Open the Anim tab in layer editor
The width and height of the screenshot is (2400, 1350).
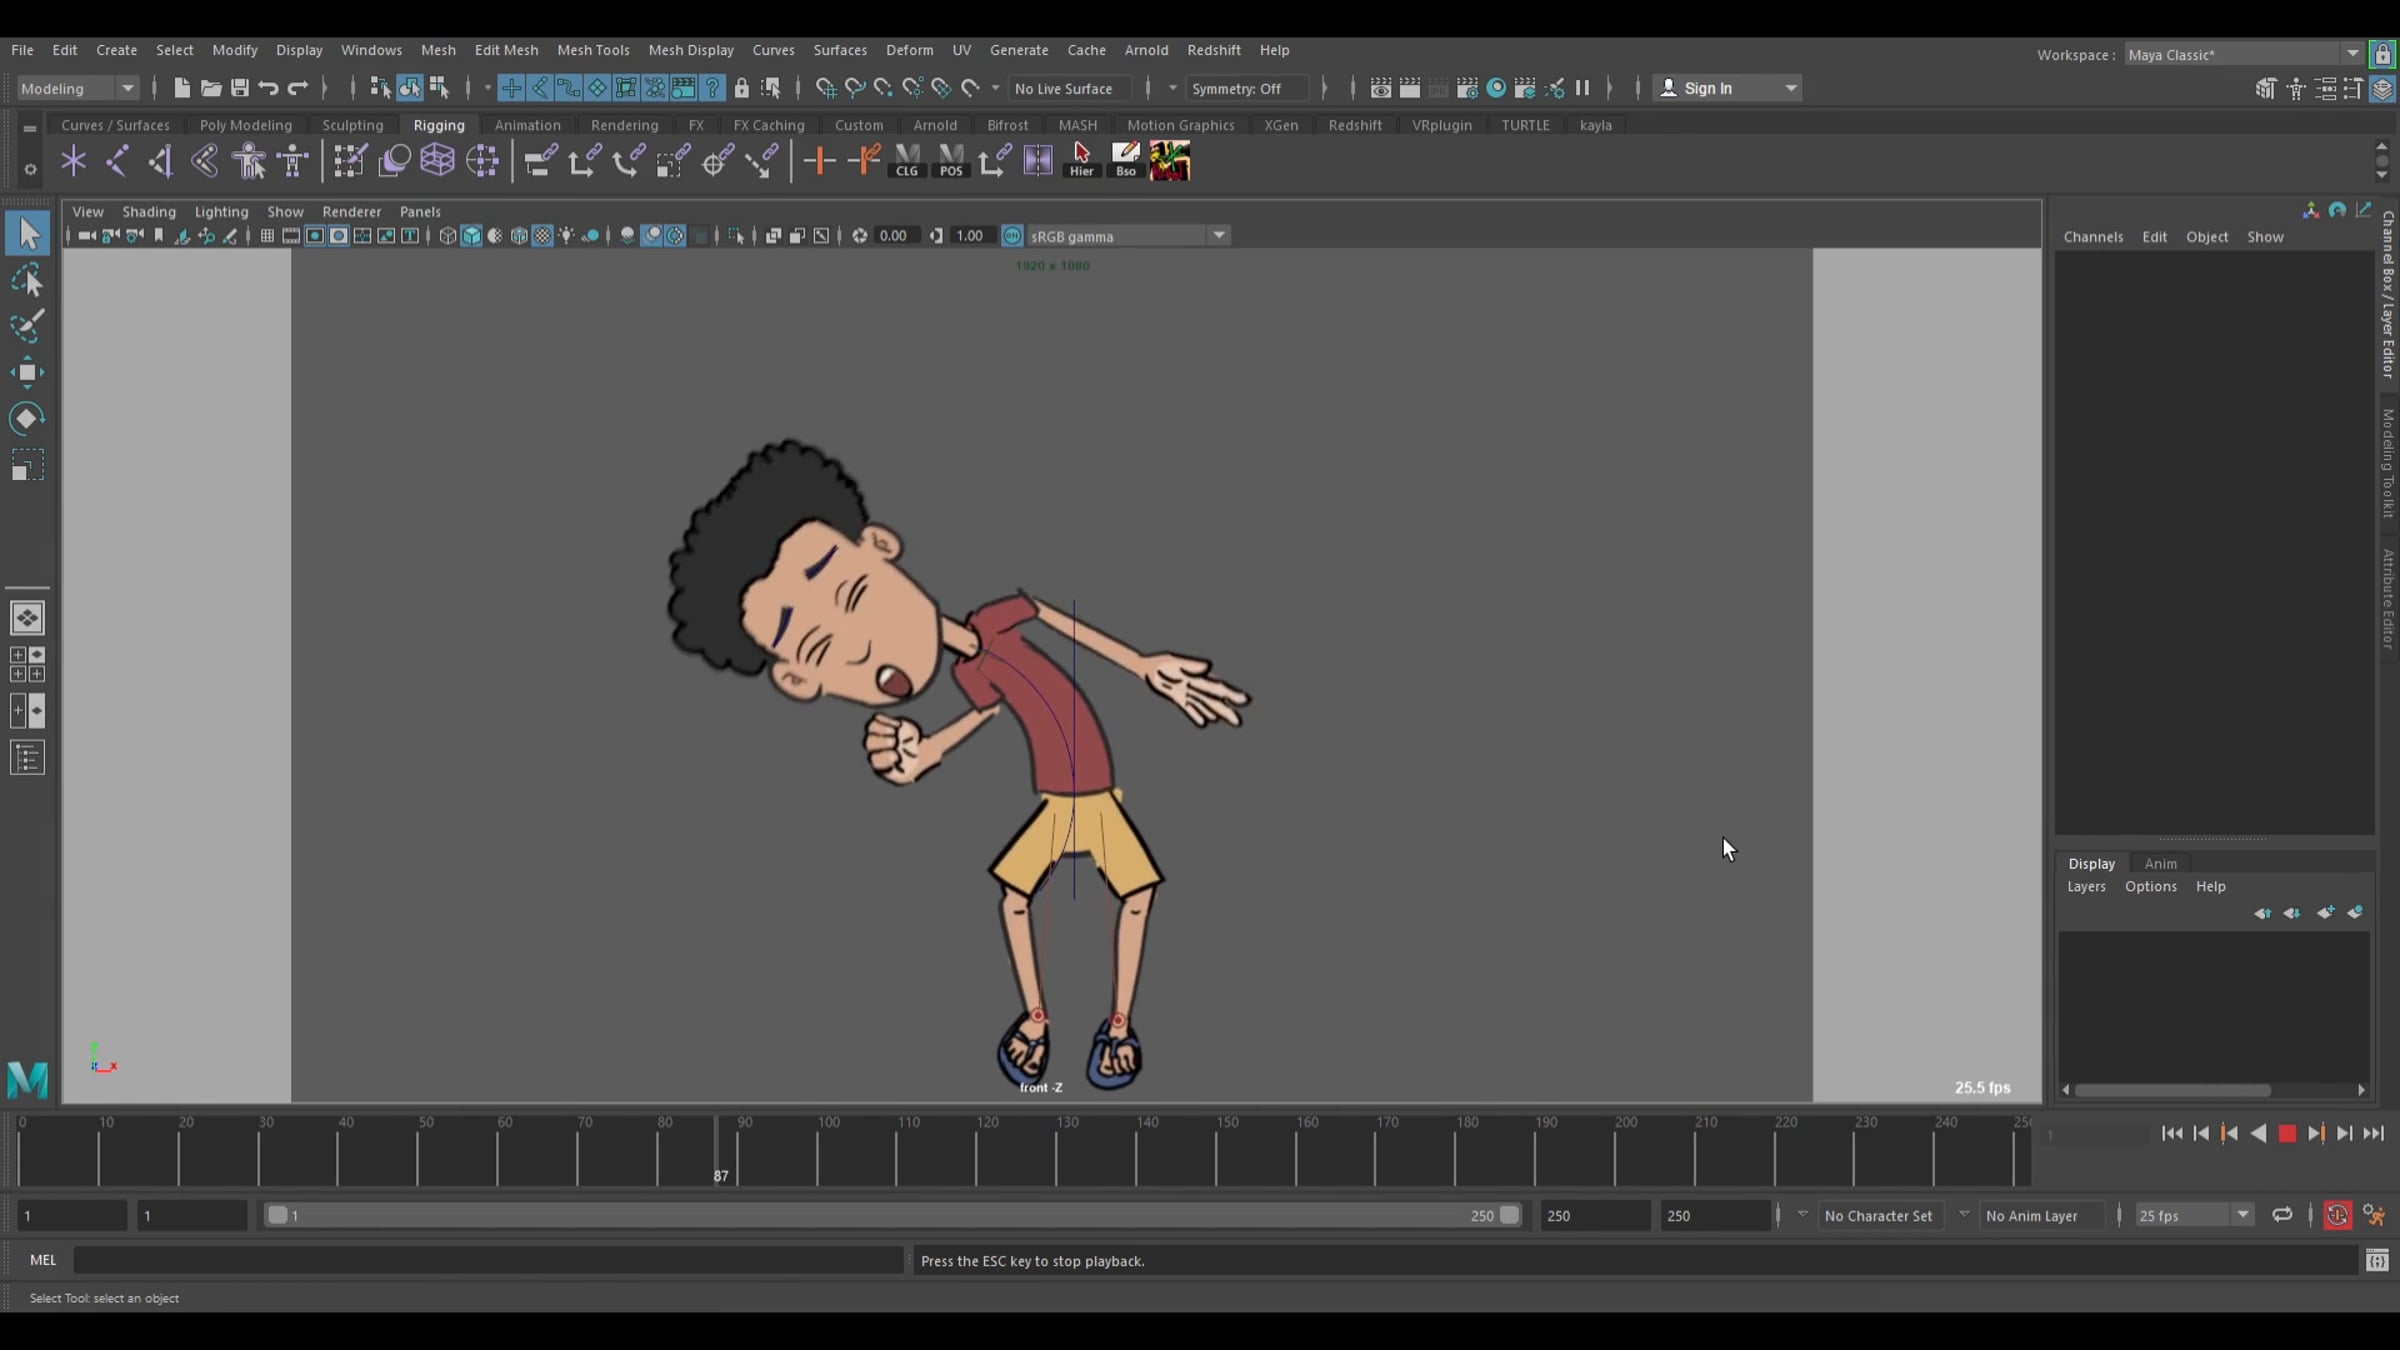(2160, 864)
